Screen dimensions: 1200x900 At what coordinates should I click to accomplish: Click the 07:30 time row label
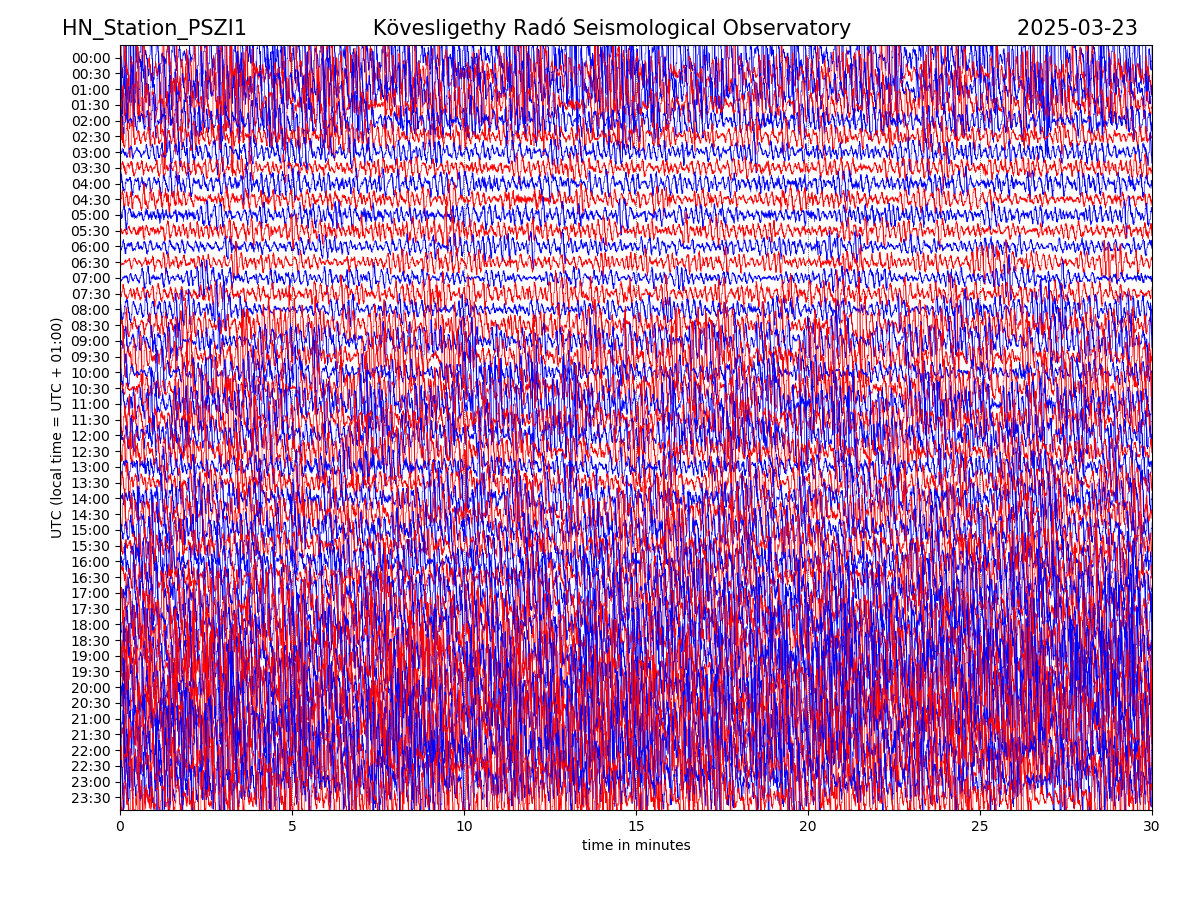click(90, 294)
